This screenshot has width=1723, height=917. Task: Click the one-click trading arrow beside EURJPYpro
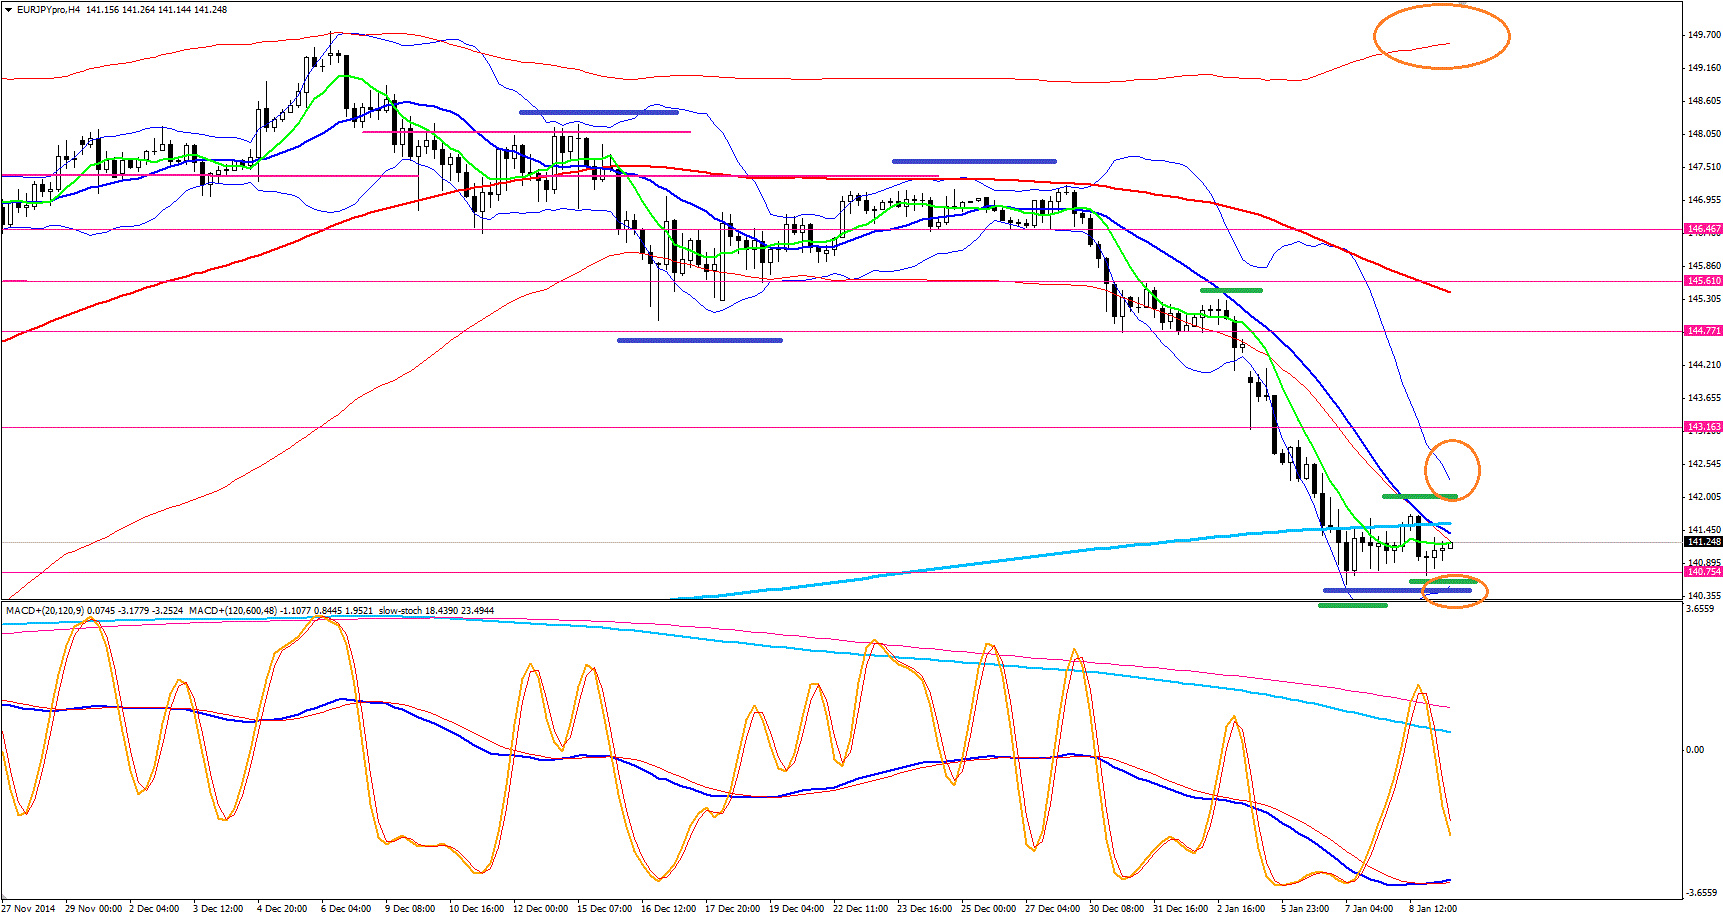click(8, 9)
